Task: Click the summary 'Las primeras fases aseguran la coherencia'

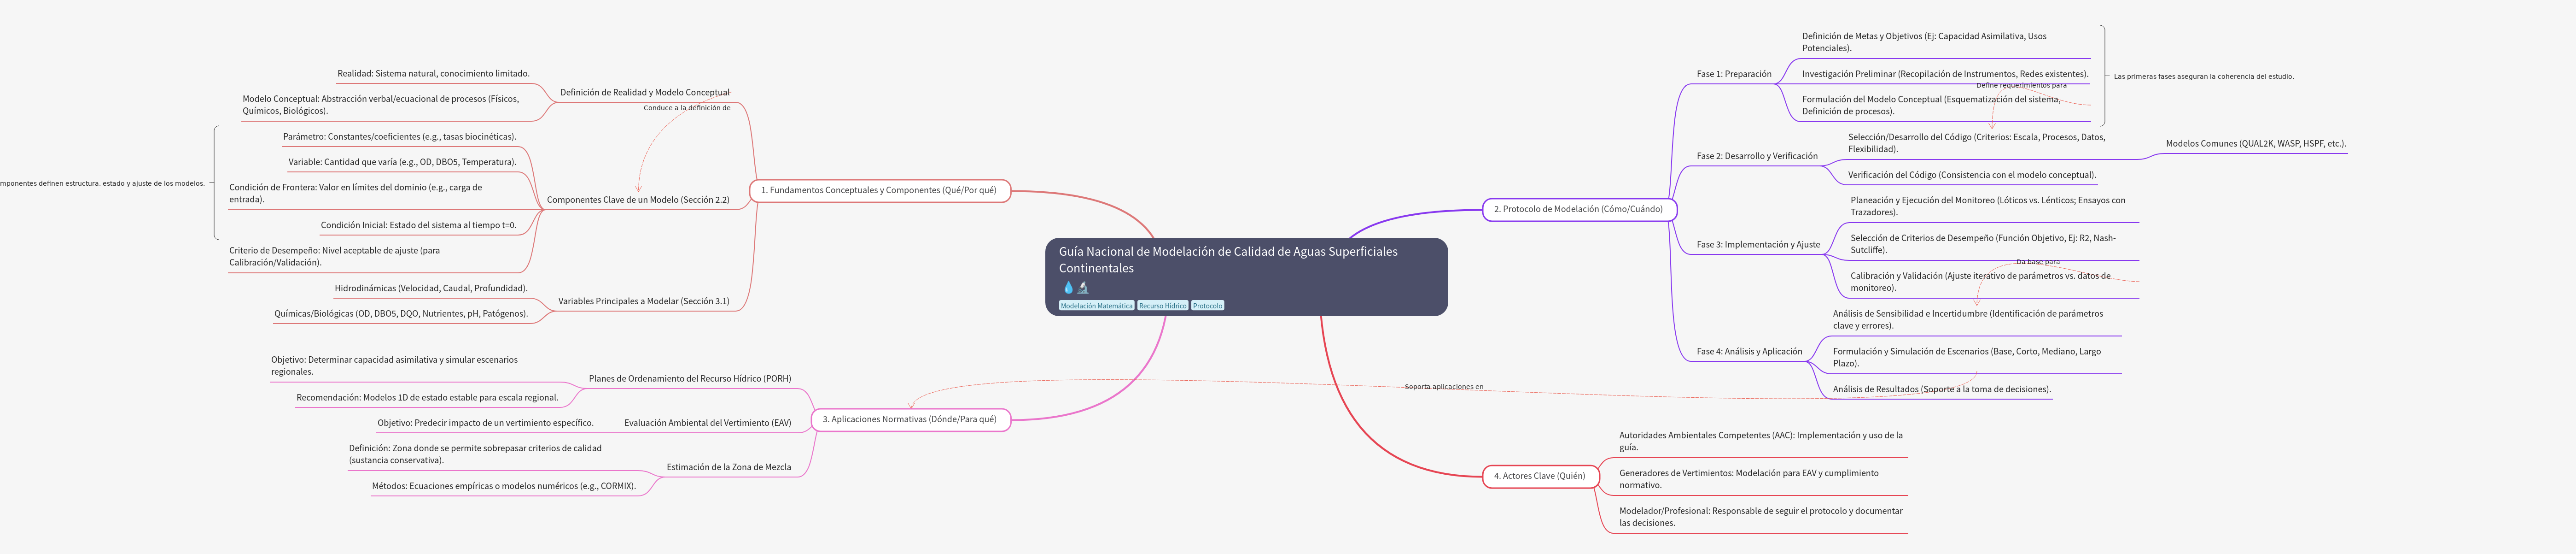Action: pos(2203,77)
